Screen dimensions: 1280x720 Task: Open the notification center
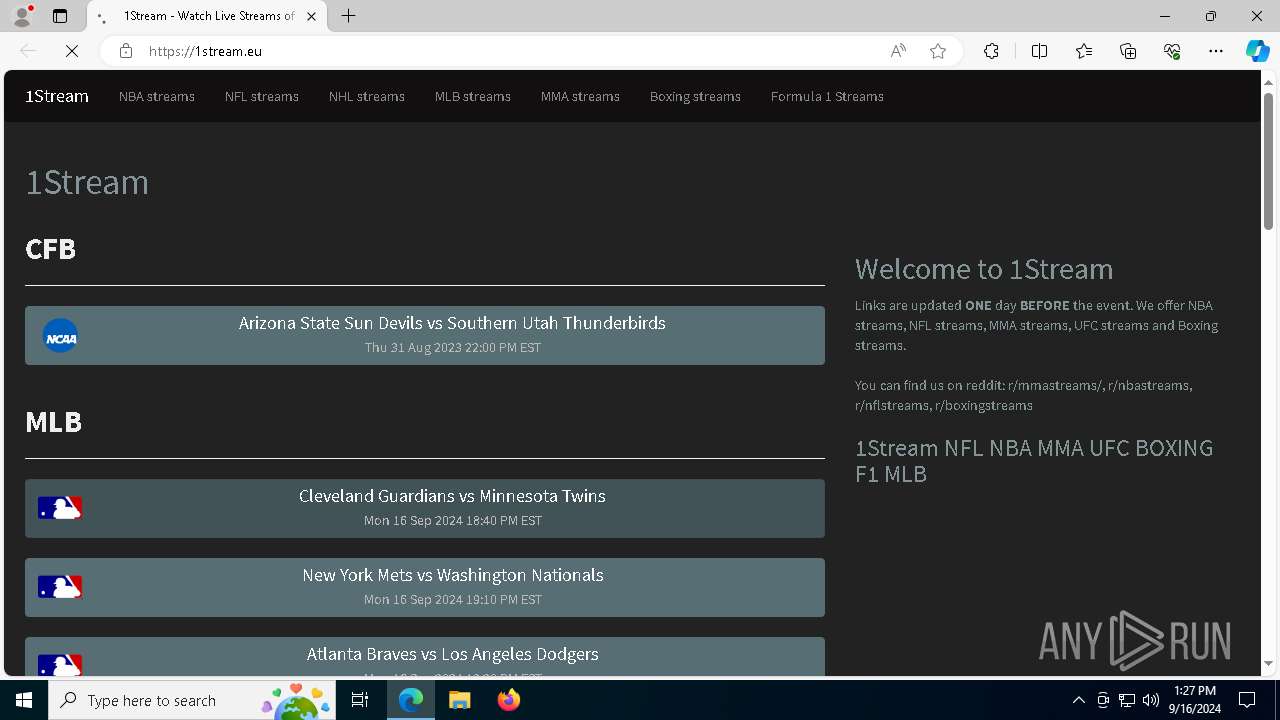[x=1247, y=700]
